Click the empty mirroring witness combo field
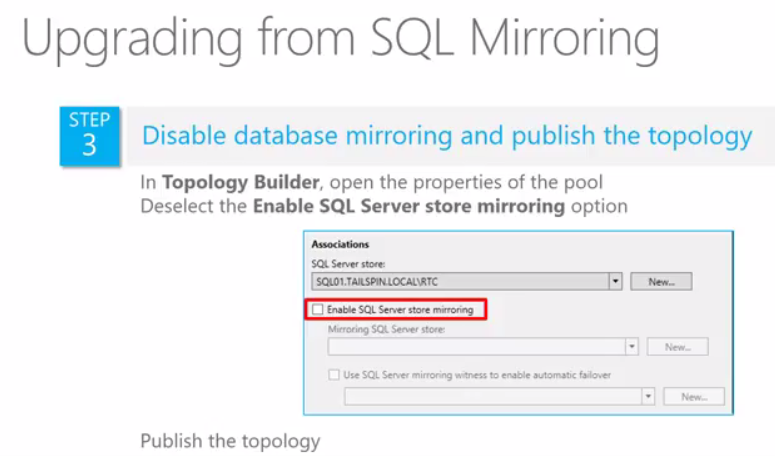775x456 pixels. (x=492, y=397)
